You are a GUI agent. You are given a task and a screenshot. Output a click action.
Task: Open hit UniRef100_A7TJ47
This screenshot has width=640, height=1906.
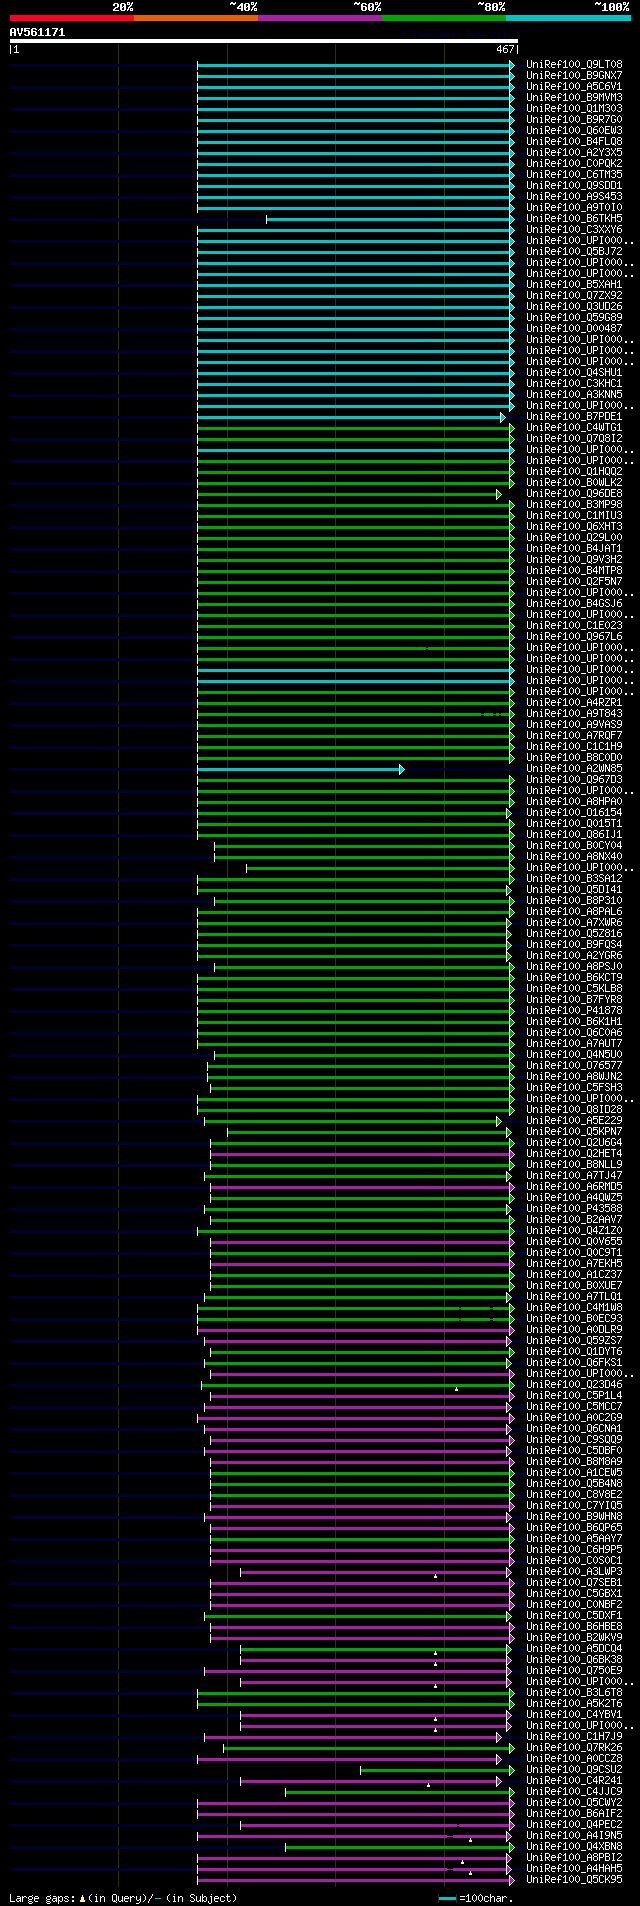click(x=574, y=1175)
